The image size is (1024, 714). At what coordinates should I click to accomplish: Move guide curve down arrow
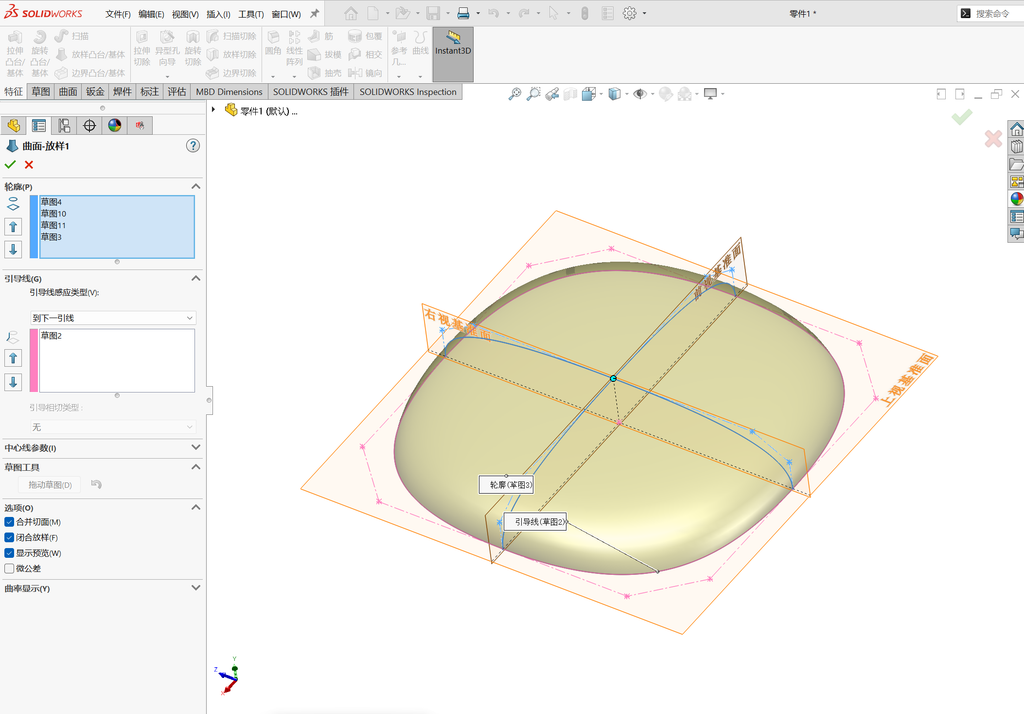click(x=13, y=381)
